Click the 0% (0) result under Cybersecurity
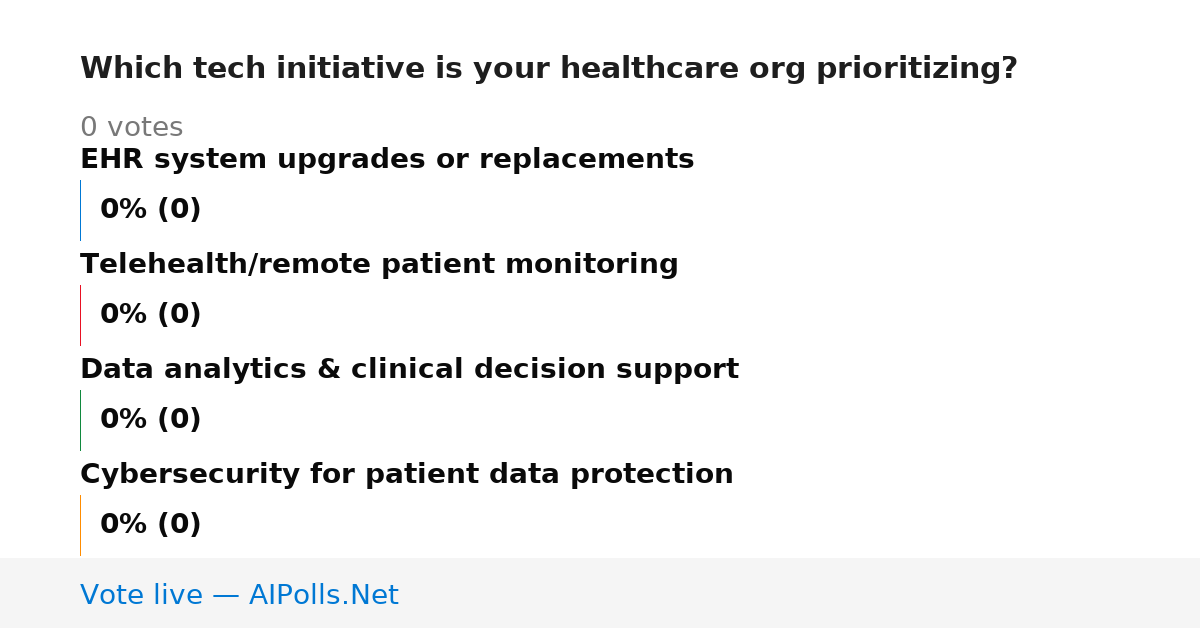Viewport: 1200px width, 628px height. pyautogui.click(x=151, y=525)
